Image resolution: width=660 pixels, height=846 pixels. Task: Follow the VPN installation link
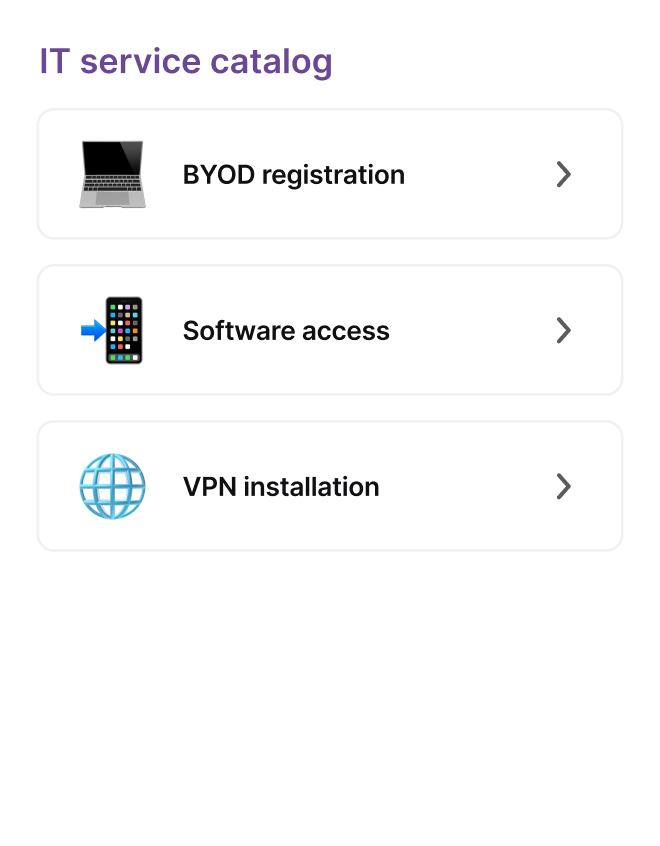coord(281,487)
